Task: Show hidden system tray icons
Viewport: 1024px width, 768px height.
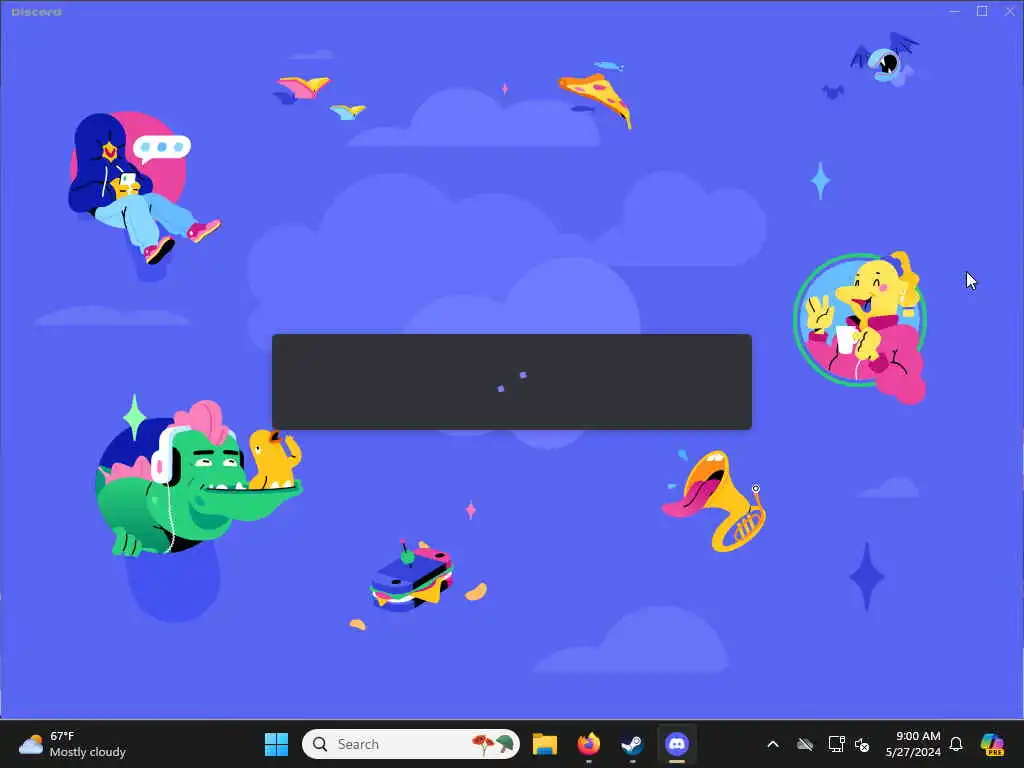Action: tap(773, 744)
